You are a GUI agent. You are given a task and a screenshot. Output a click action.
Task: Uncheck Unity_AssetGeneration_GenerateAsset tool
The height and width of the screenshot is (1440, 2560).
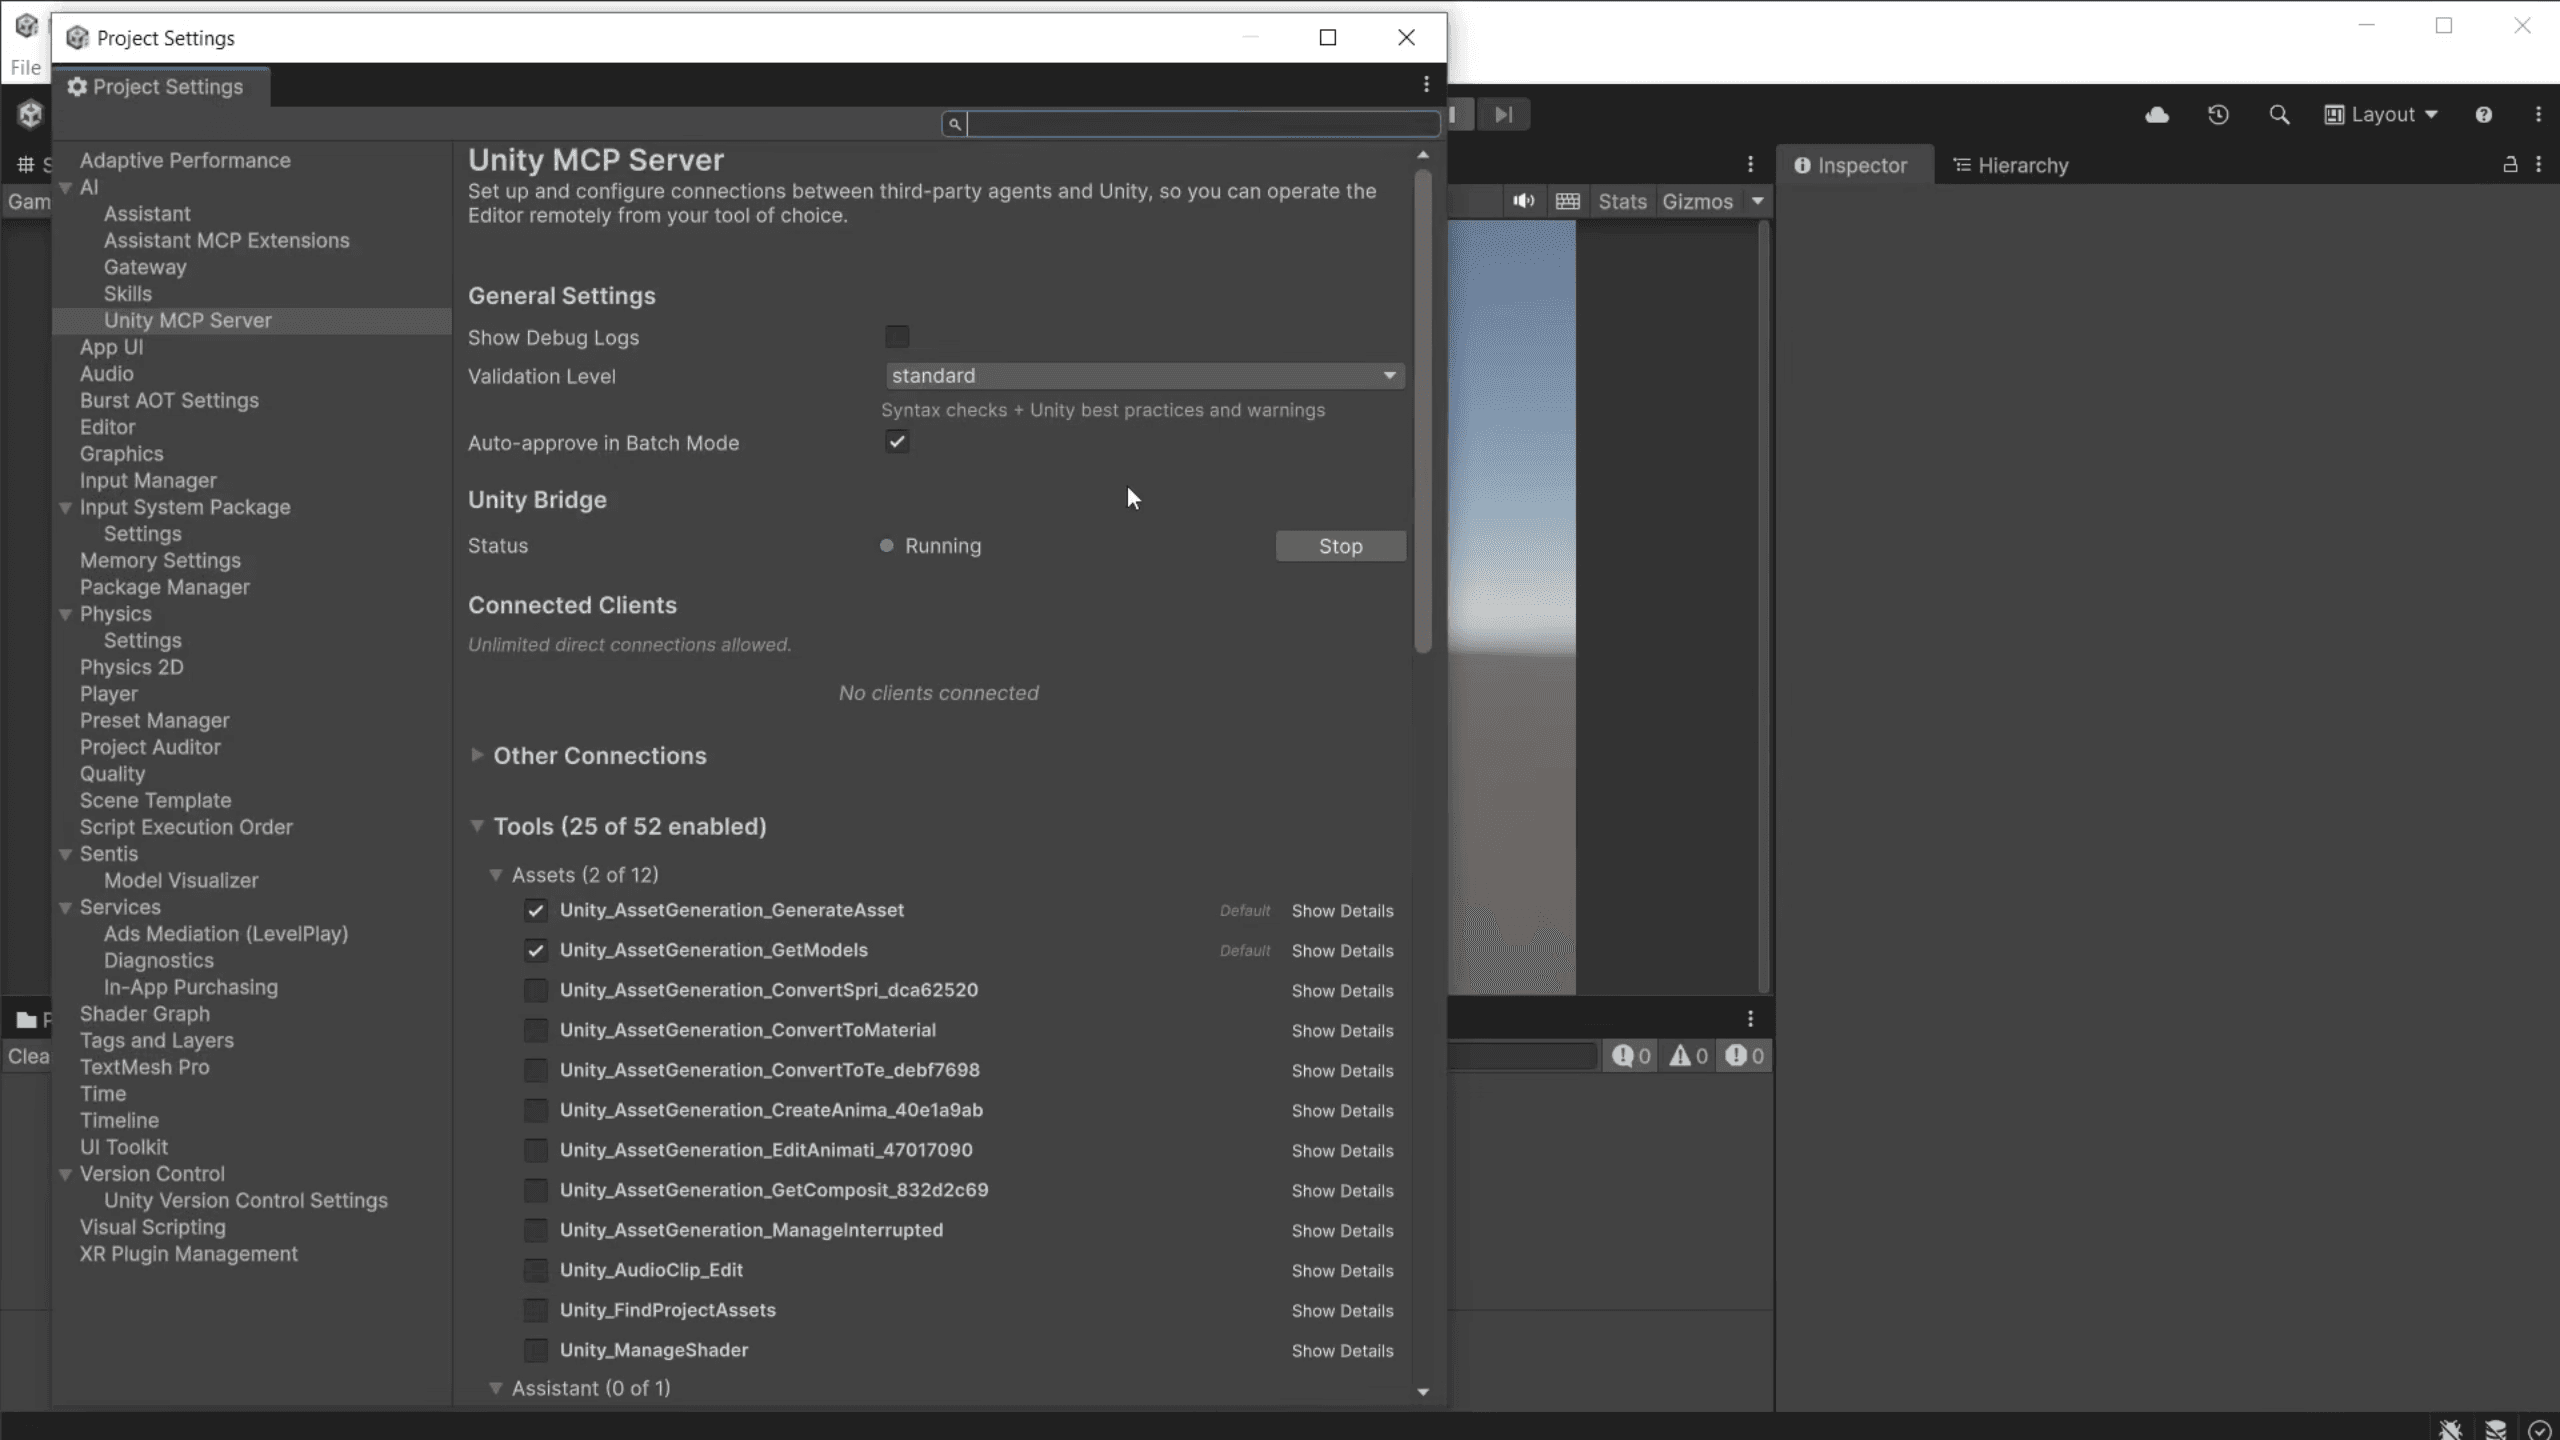536,910
